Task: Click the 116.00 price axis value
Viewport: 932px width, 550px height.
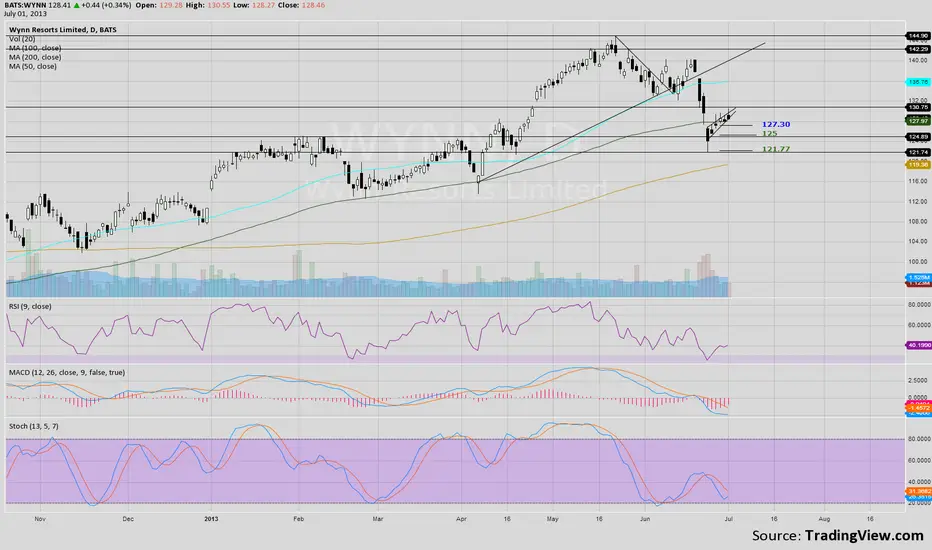Action: tap(918, 181)
